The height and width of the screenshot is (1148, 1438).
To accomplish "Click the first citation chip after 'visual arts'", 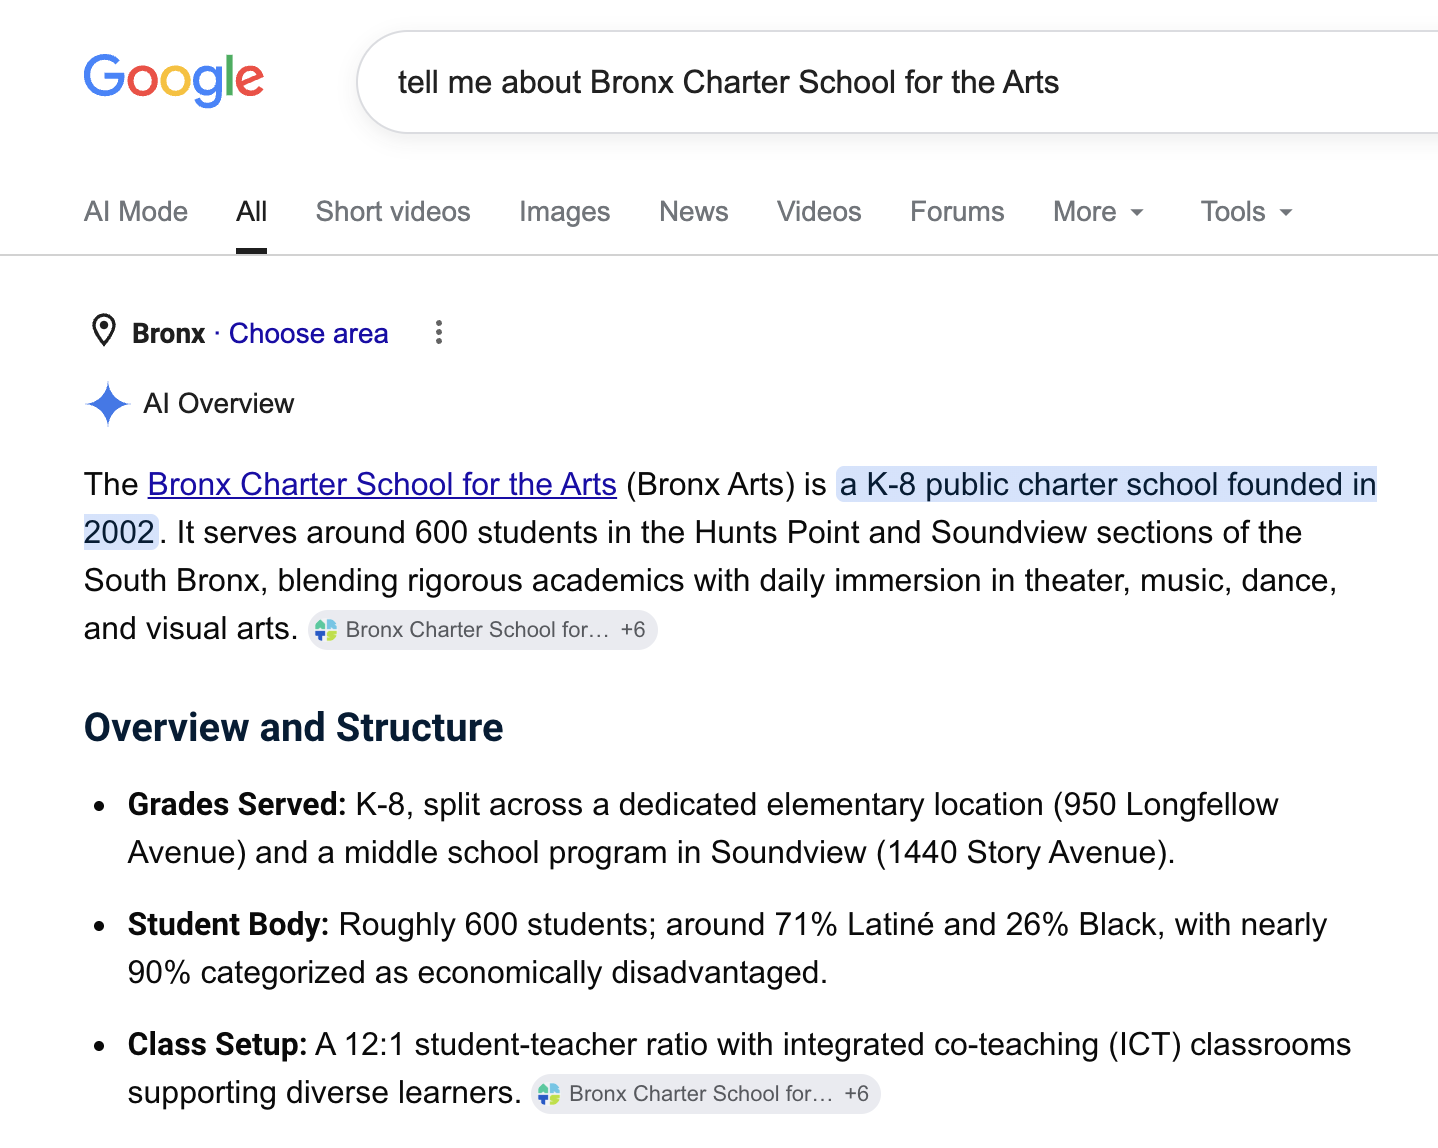I will [482, 630].
